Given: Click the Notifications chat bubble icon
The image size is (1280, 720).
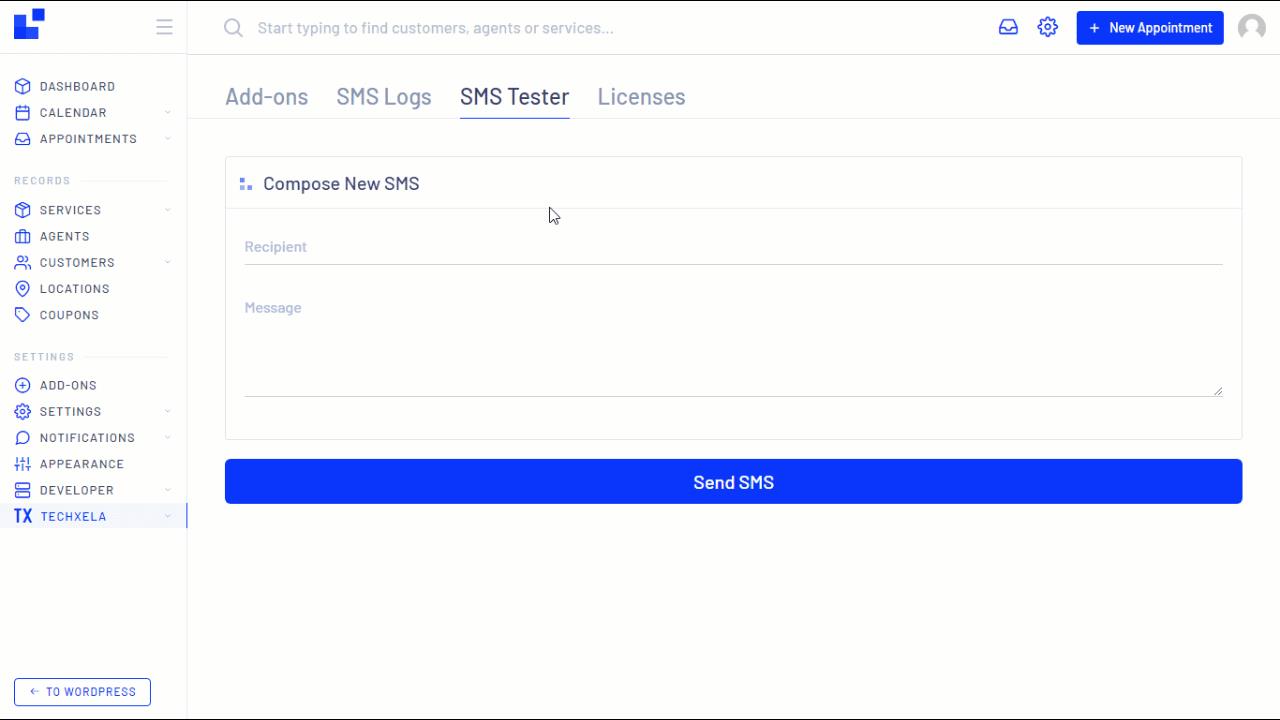Looking at the screenshot, I should pos(23,437).
